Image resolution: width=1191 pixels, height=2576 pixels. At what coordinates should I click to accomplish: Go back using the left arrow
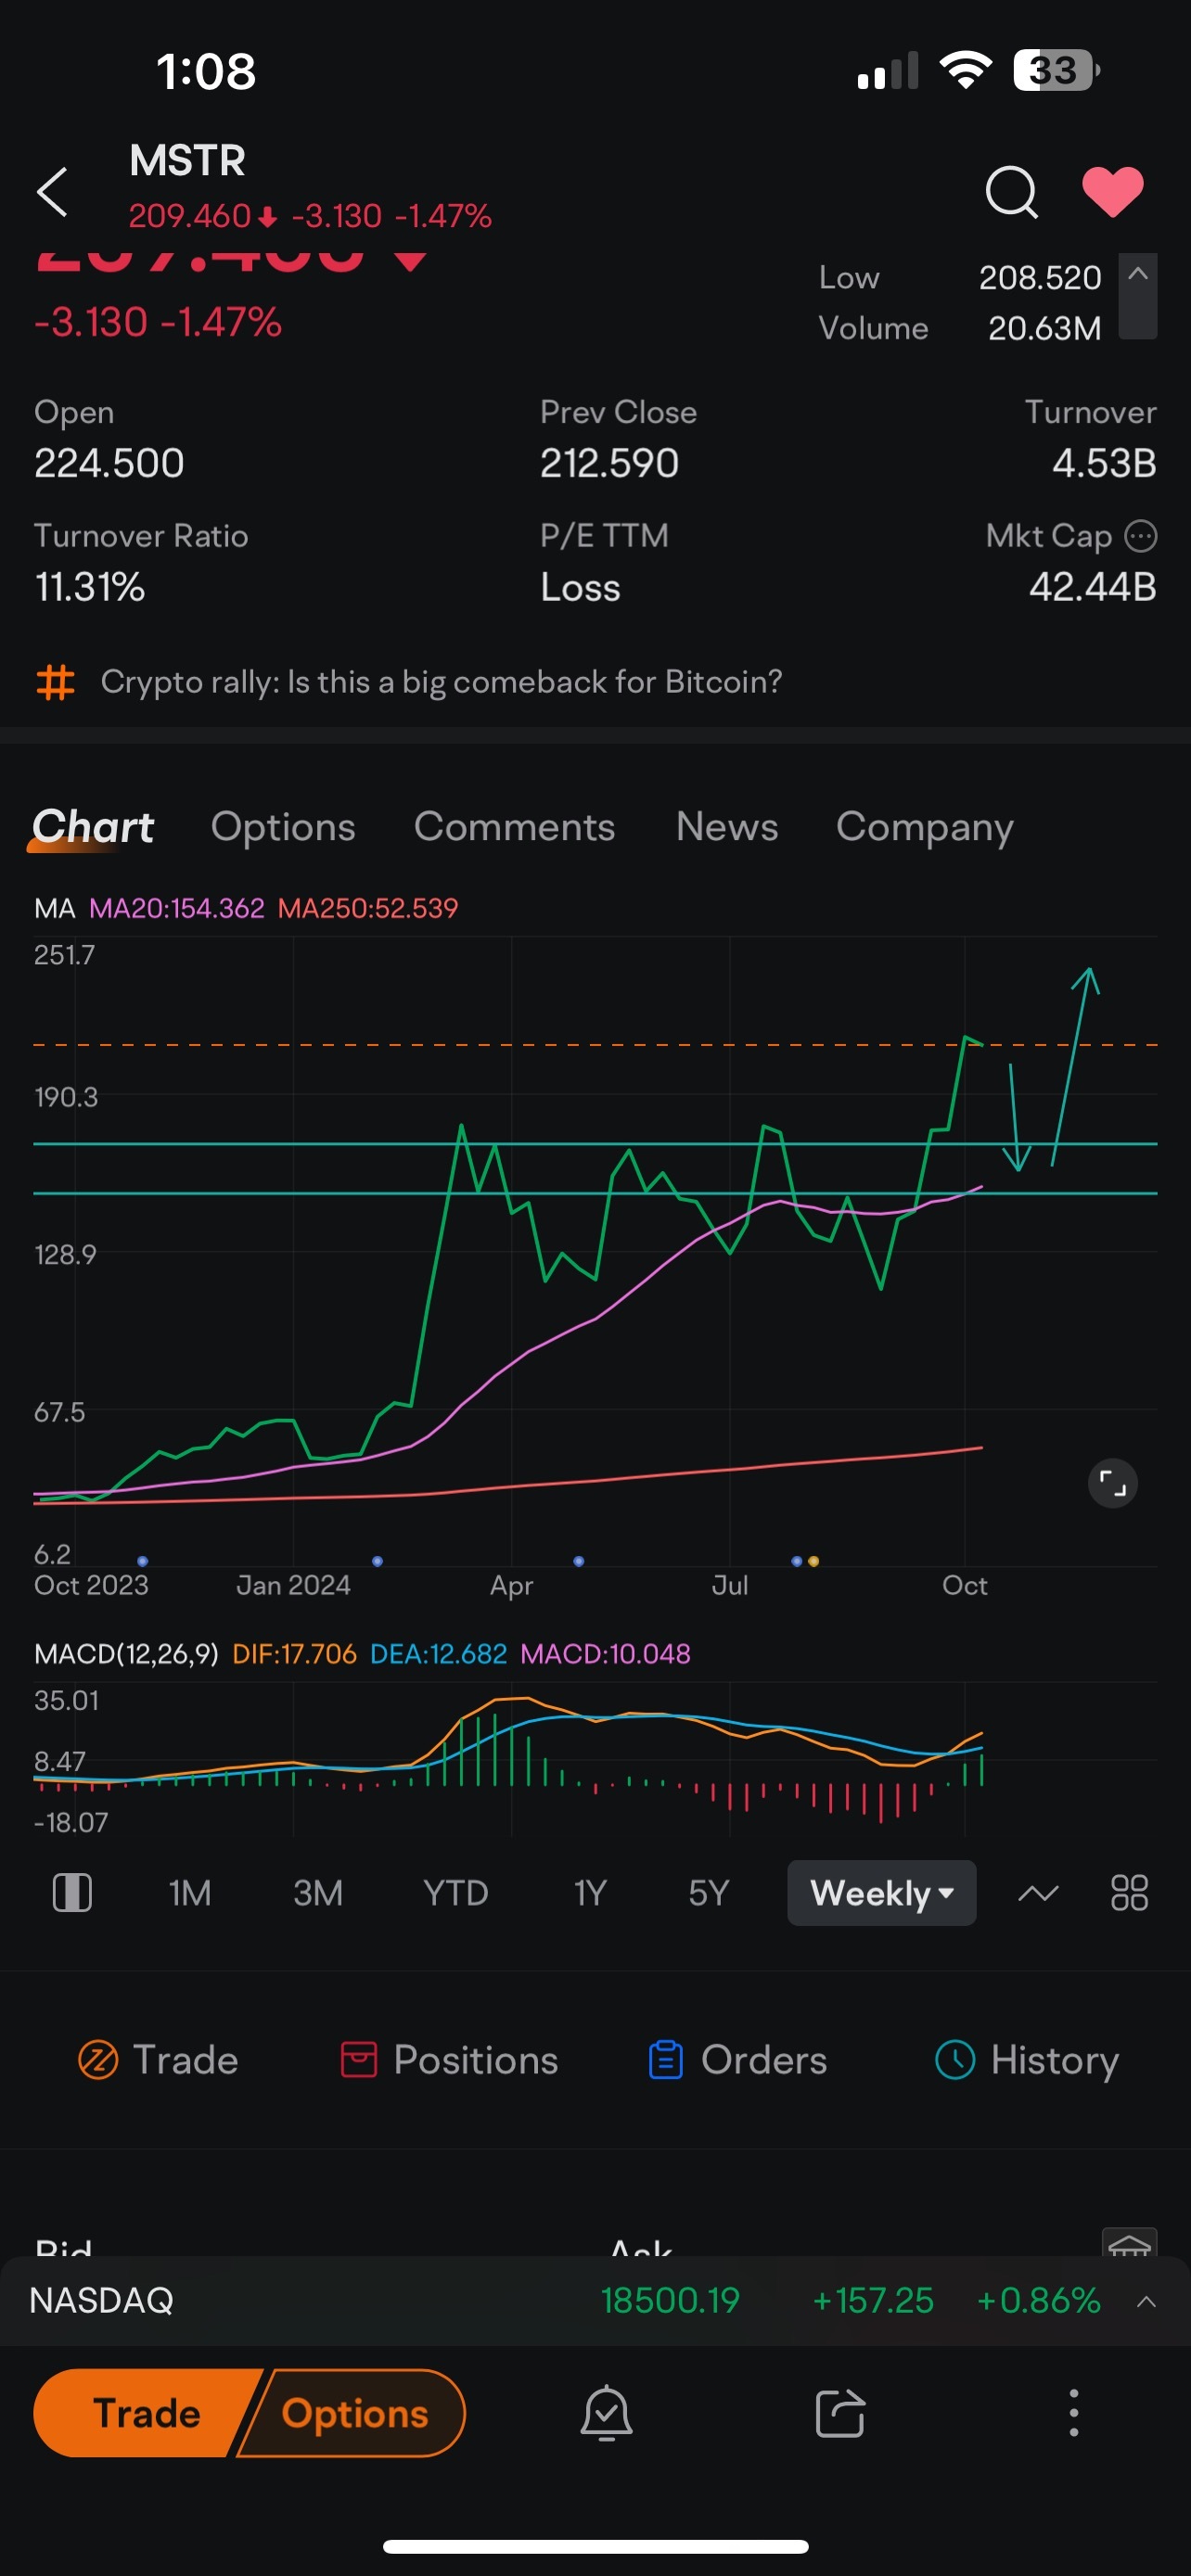tap(52, 191)
